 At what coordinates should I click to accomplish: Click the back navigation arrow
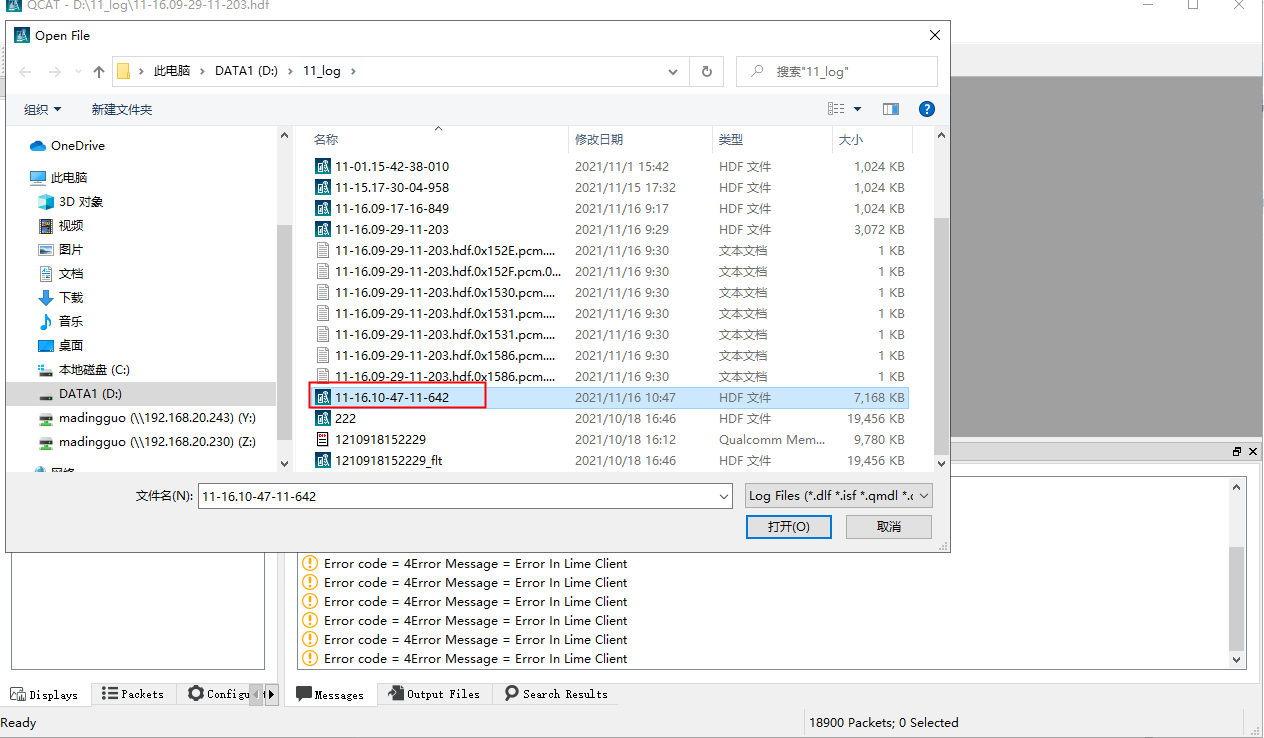[x=26, y=71]
